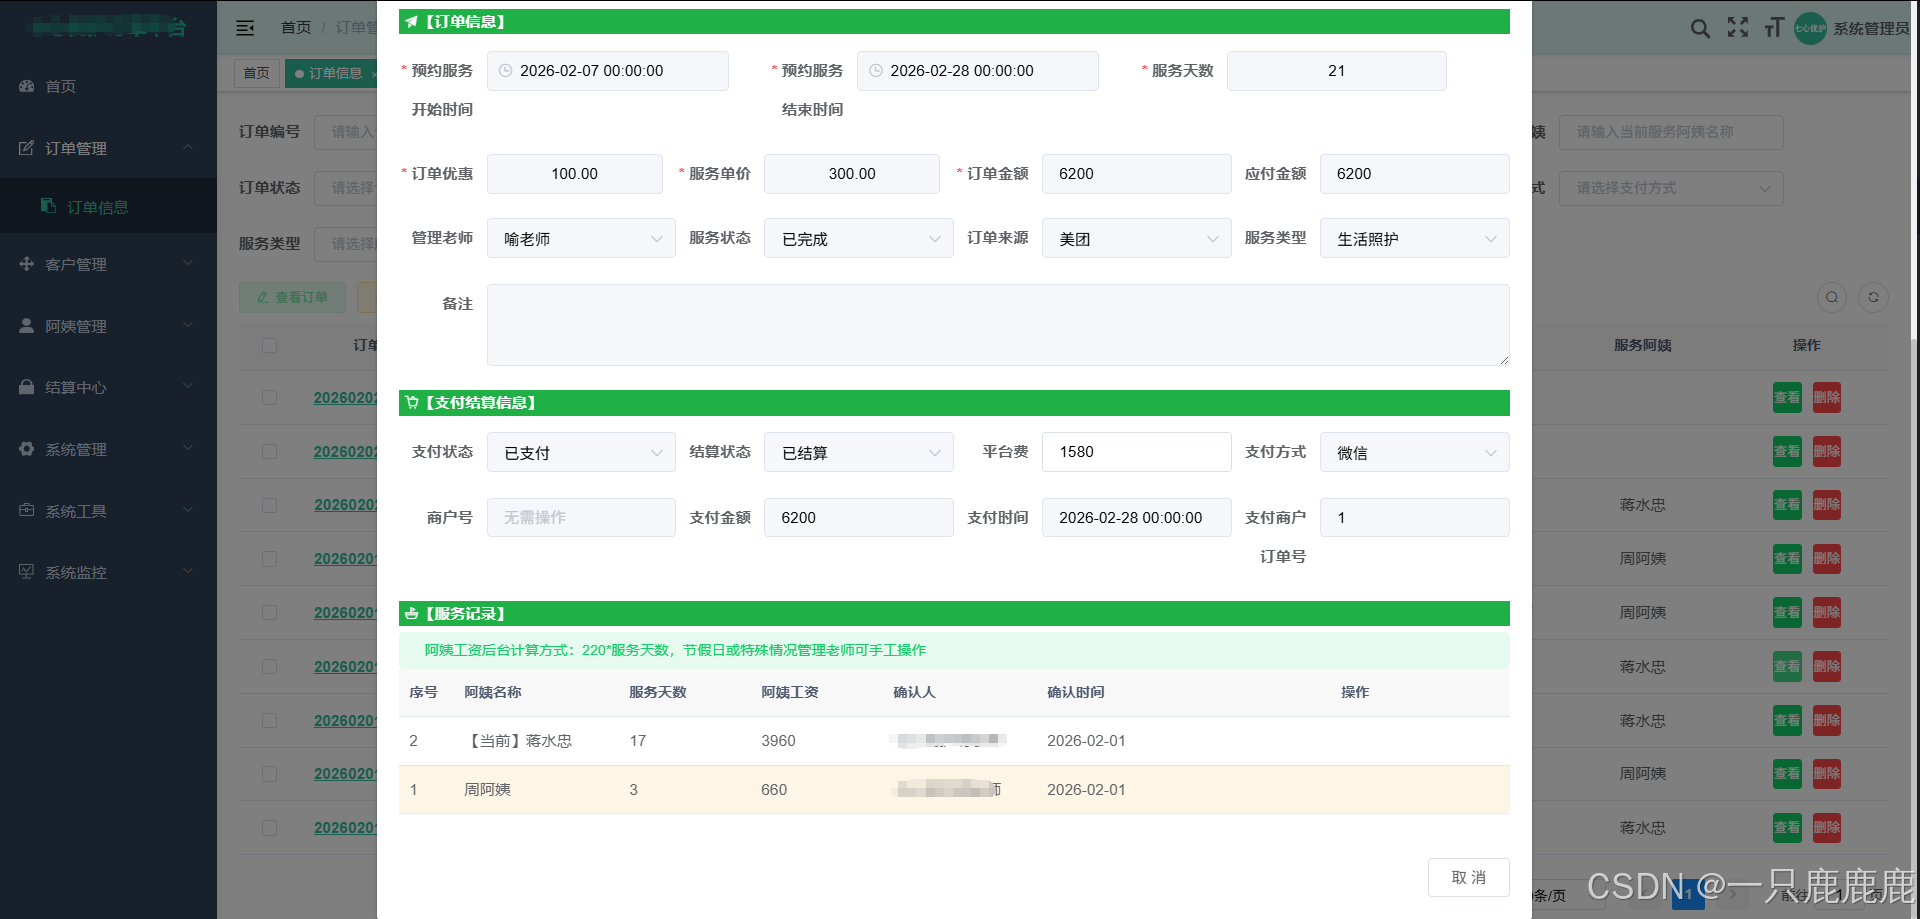Click 周阿姨 in the dialog's service record table
The width and height of the screenshot is (1920, 919).
coord(488,790)
